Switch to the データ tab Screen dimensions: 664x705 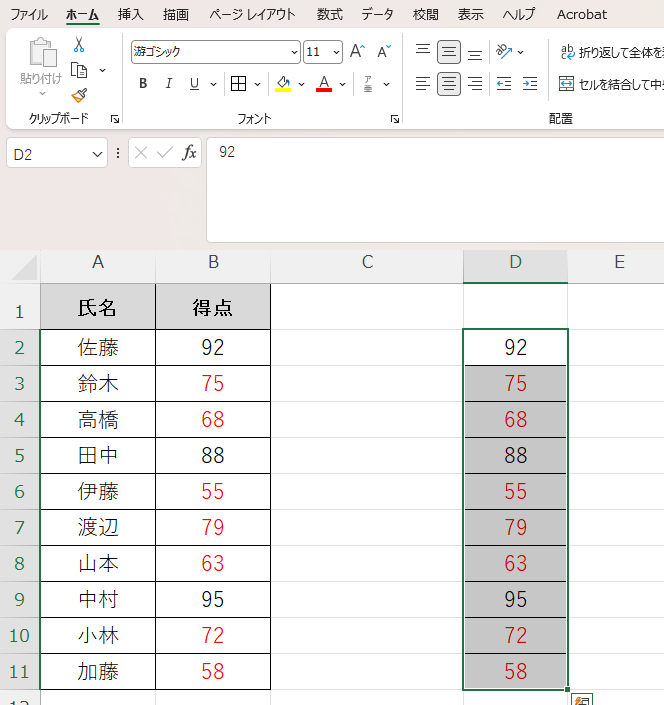(378, 14)
